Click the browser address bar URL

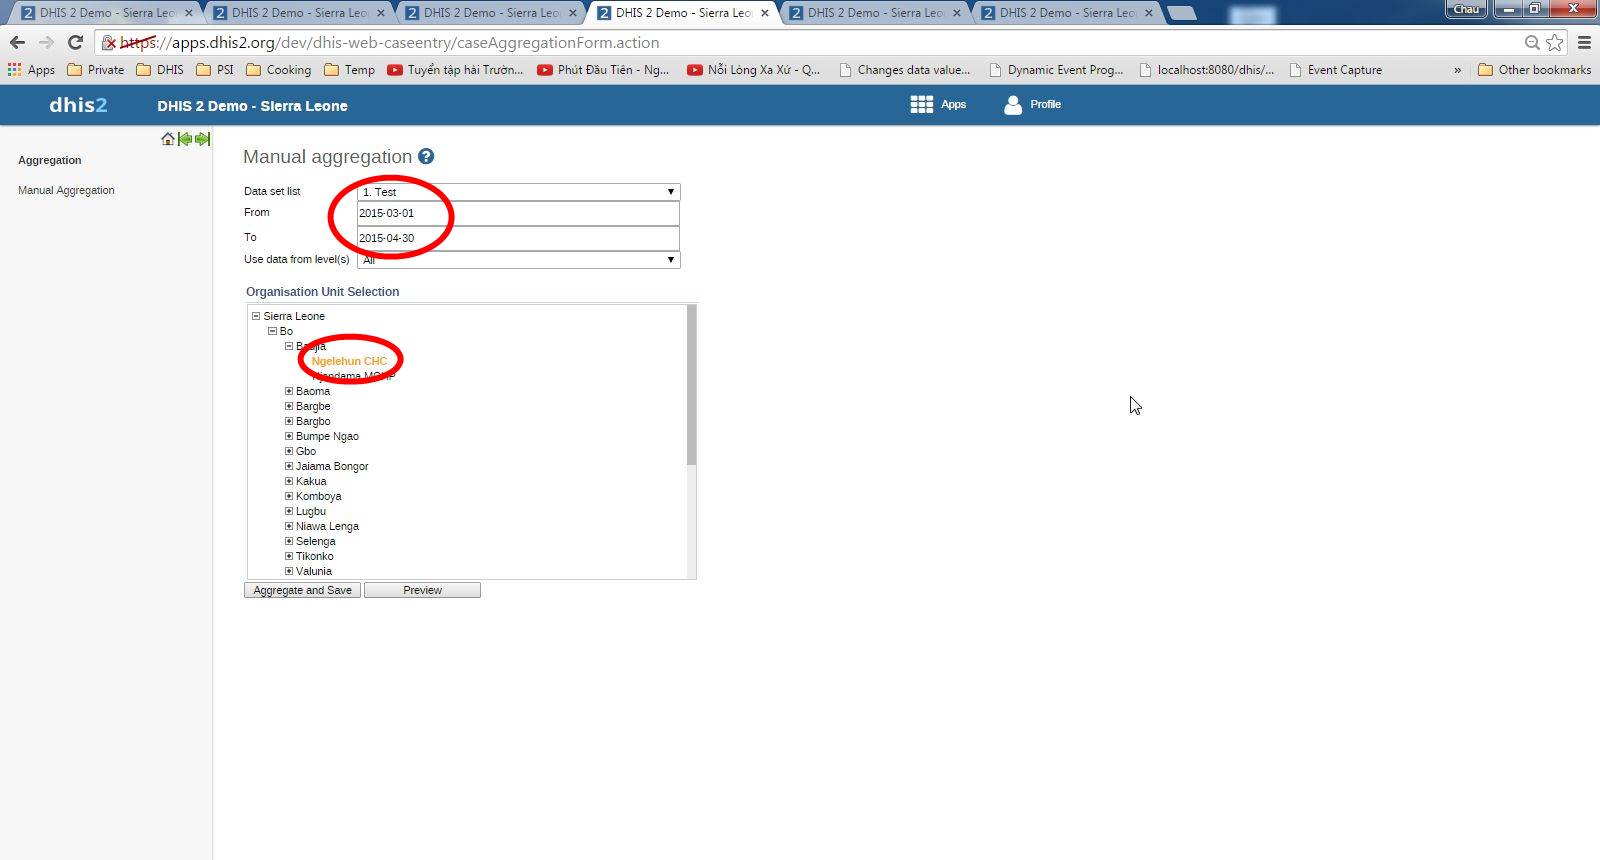(x=390, y=42)
